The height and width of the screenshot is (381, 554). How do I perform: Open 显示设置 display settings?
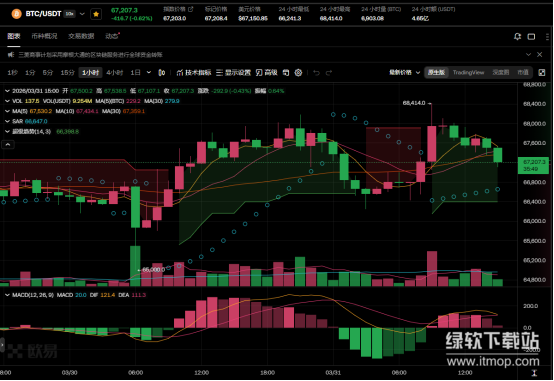[234, 72]
